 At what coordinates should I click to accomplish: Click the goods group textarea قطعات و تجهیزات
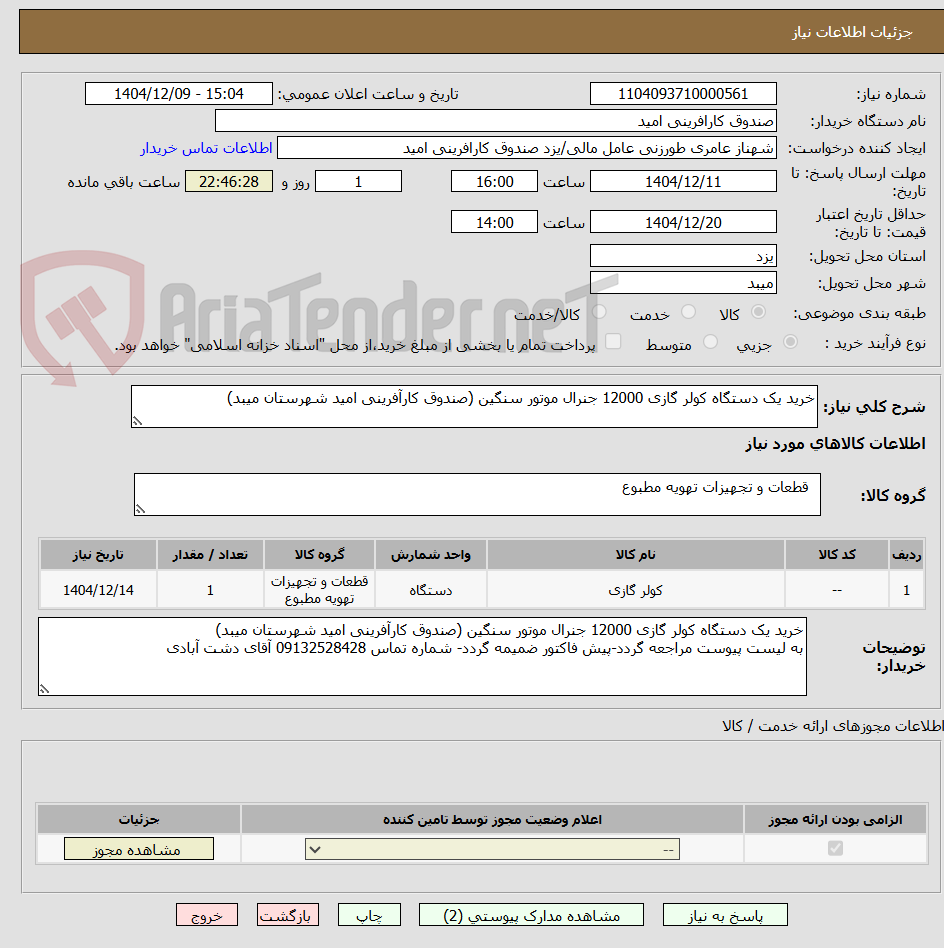(477, 495)
